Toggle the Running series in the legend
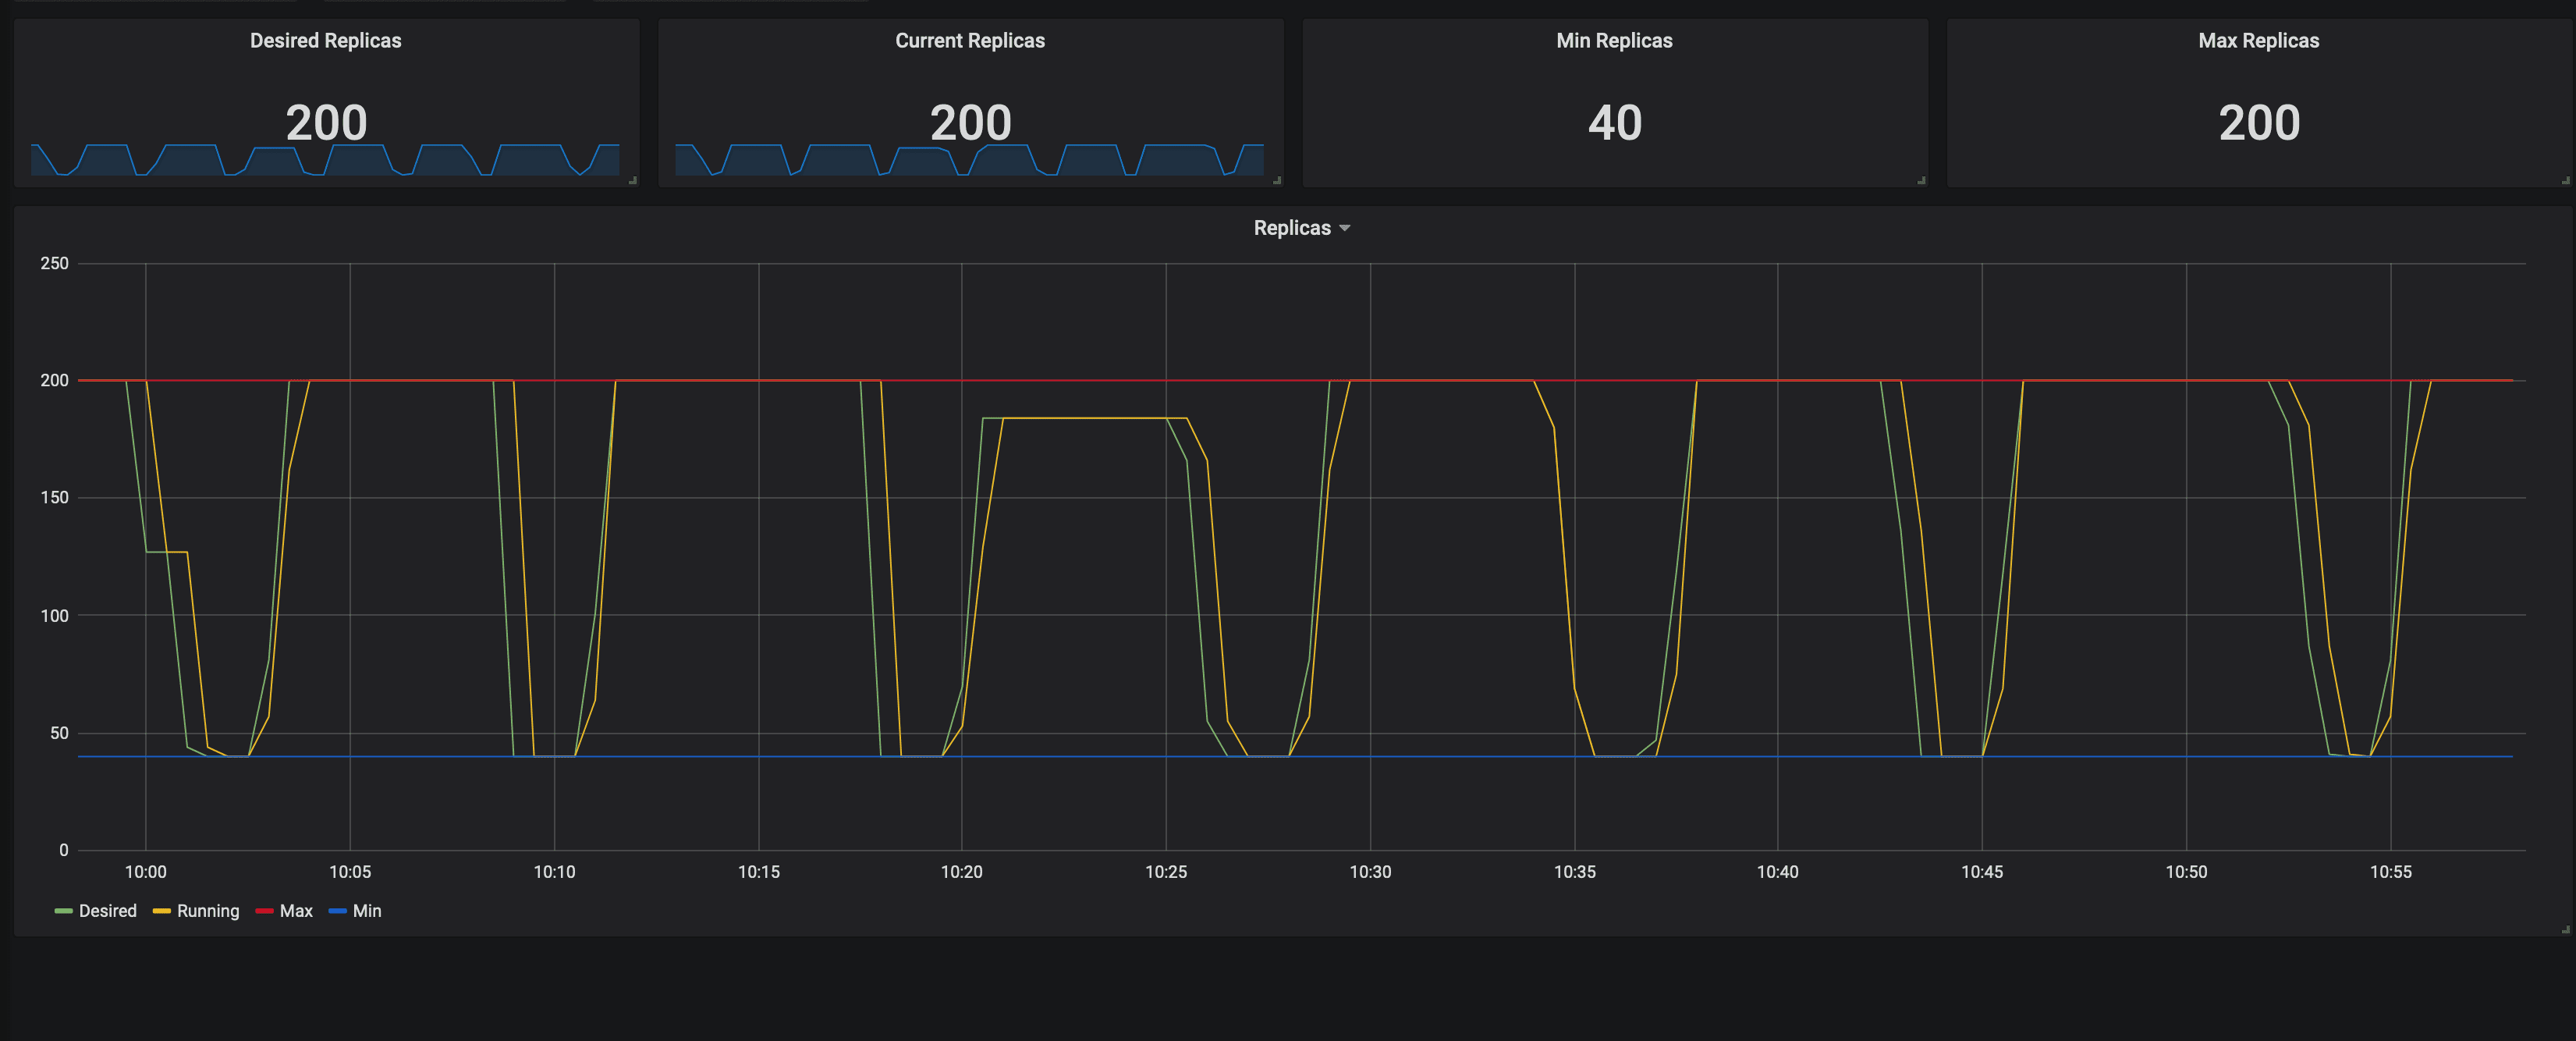 [x=208, y=911]
